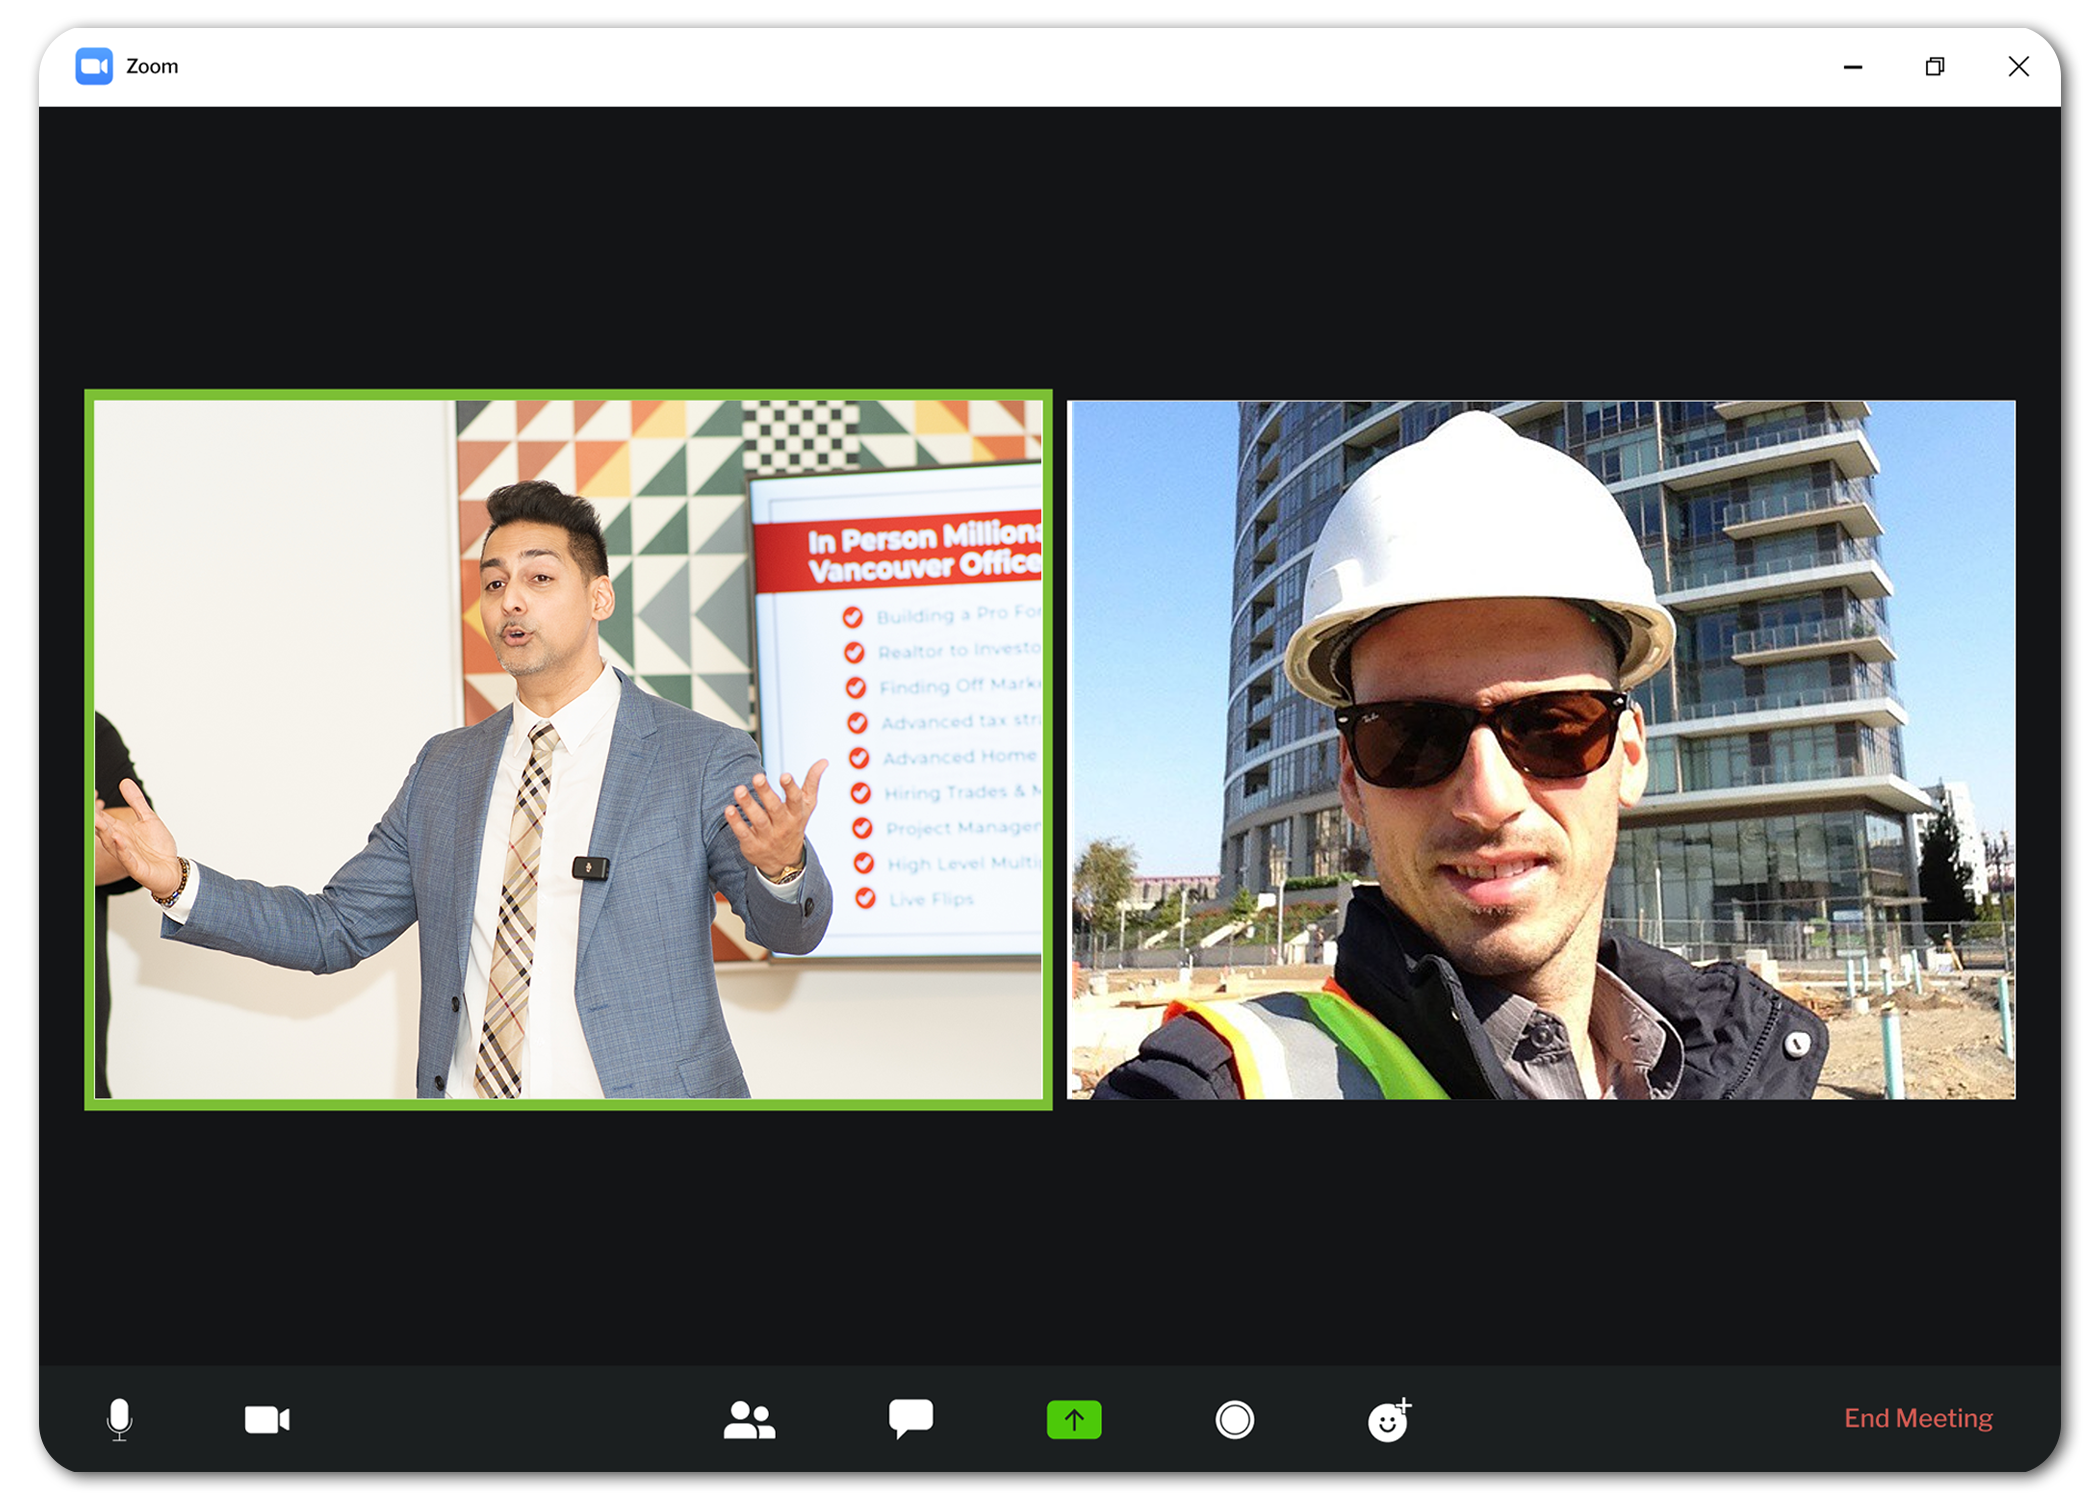Start sharing your screen
Screen dimensions: 2100x1500
(x=1074, y=1419)
